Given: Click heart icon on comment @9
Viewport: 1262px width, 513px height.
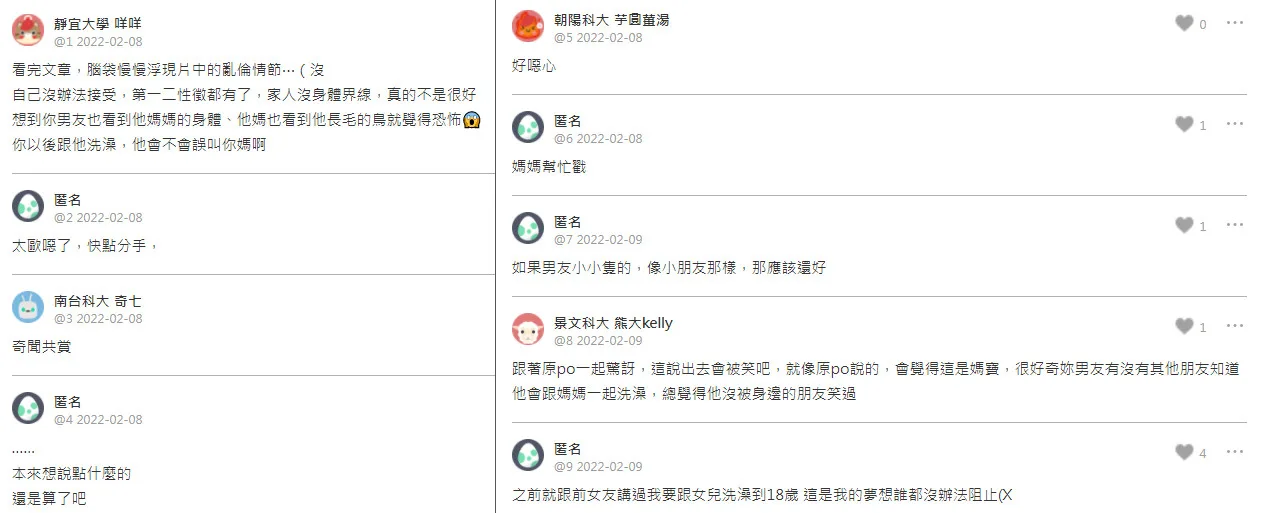Looking at the screenshot, I should point(1184,453).
